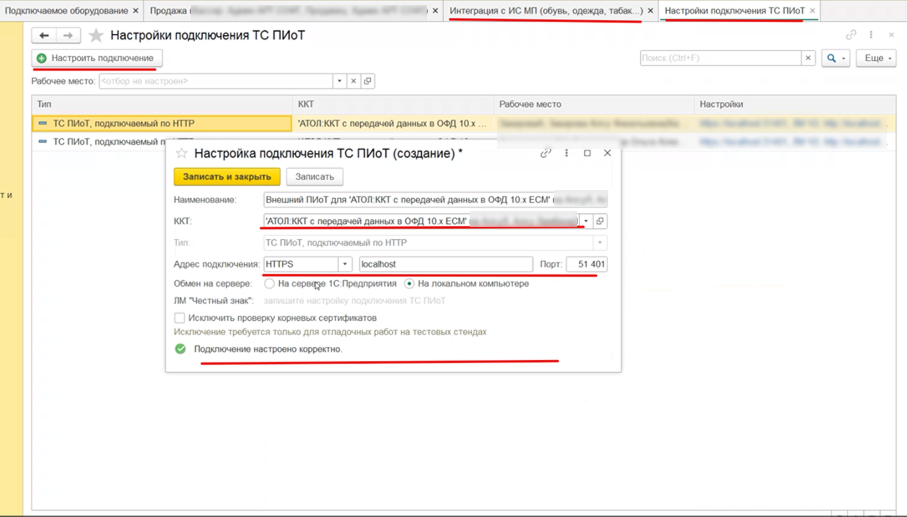Clear the Рабочее место filter

(353, 81)
